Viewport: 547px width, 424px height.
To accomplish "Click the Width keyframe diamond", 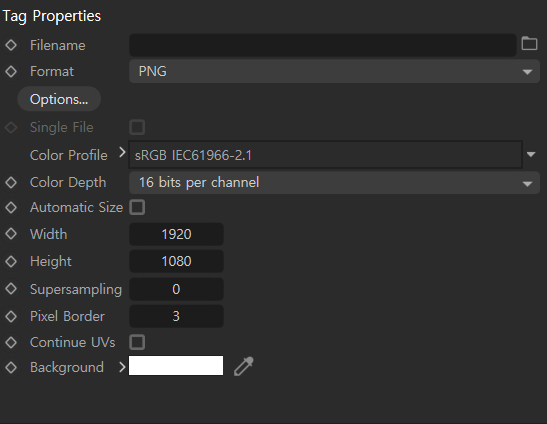I will click(11, 234).
